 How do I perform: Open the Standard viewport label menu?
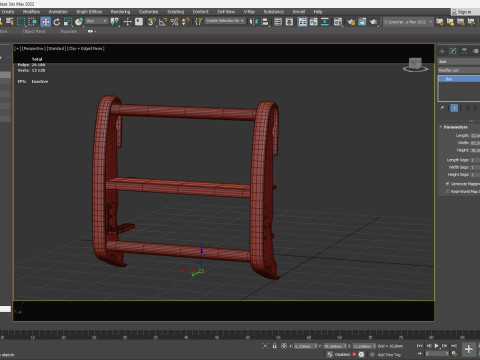coord(56,49)
